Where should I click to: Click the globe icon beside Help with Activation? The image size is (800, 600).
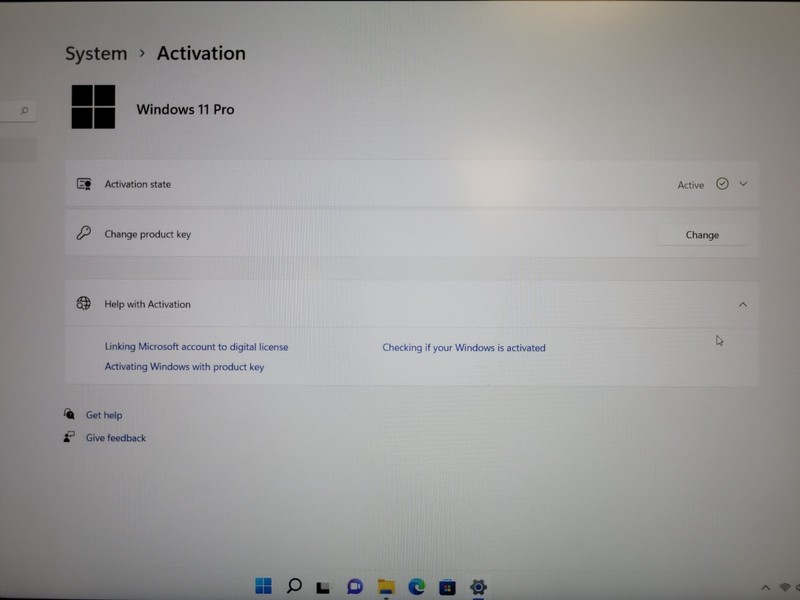pyautogui.click(x=84, y=304)
